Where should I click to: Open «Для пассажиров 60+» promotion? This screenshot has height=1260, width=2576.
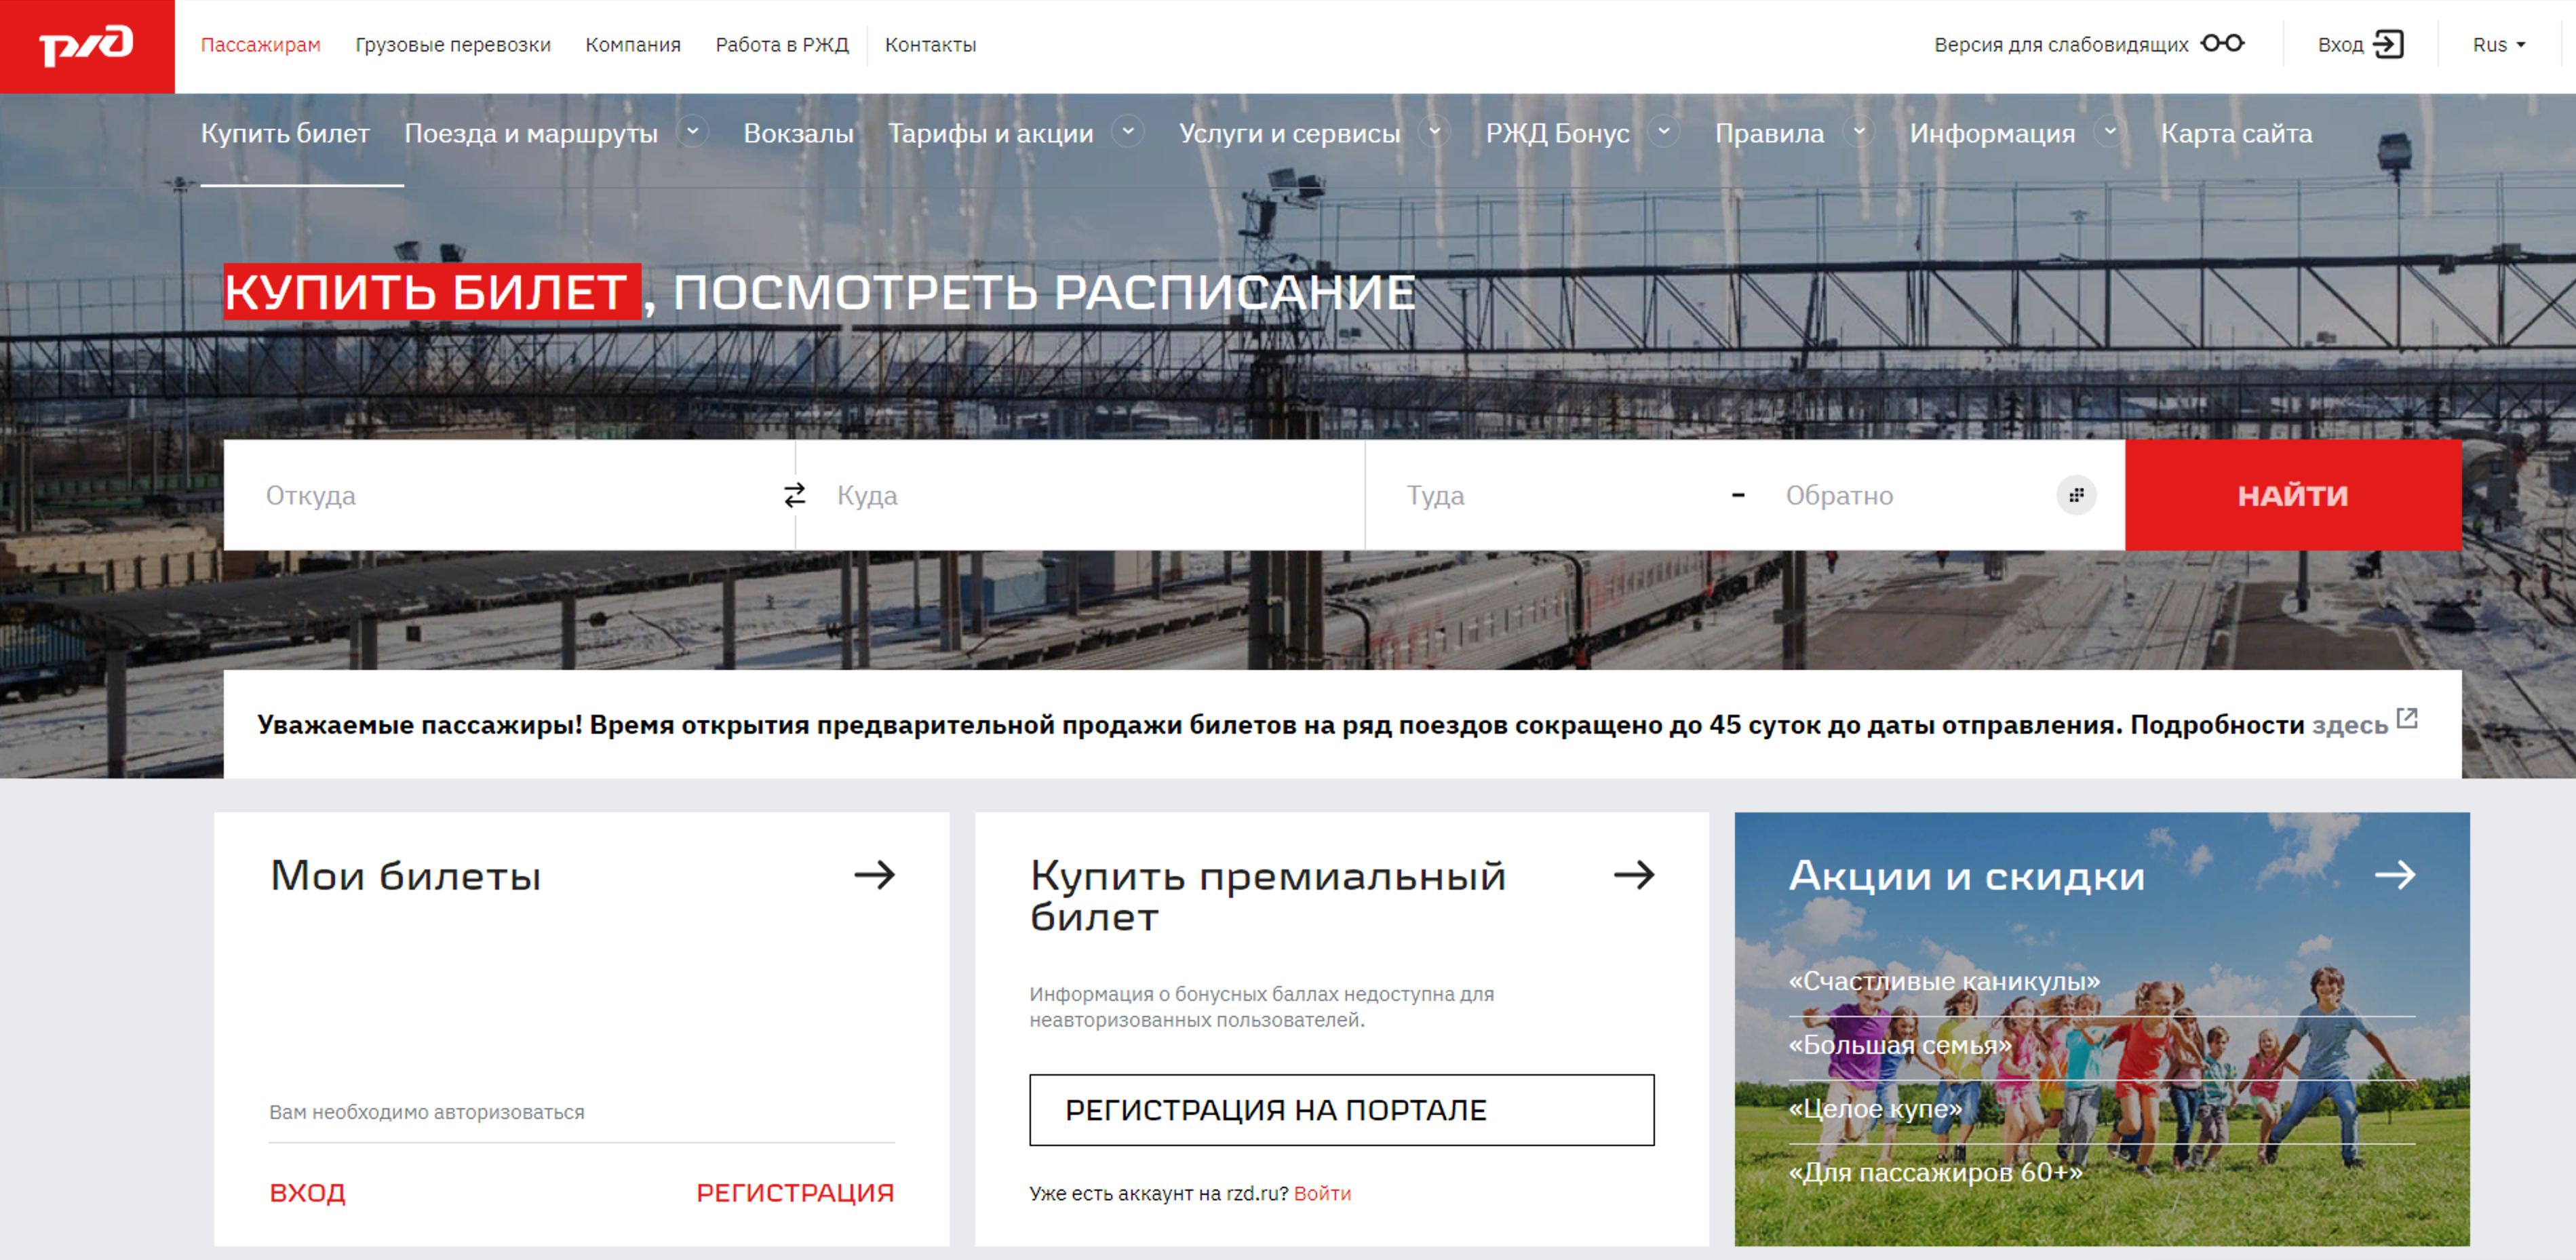[x=1935, y=1172]
